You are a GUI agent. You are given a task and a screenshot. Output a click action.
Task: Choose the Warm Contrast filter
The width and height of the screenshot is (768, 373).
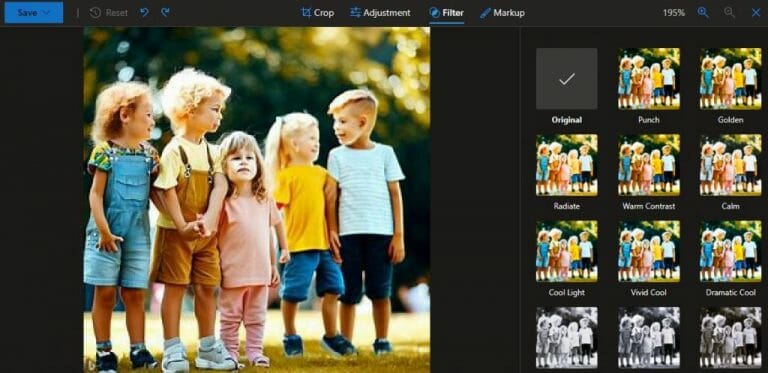648,165
